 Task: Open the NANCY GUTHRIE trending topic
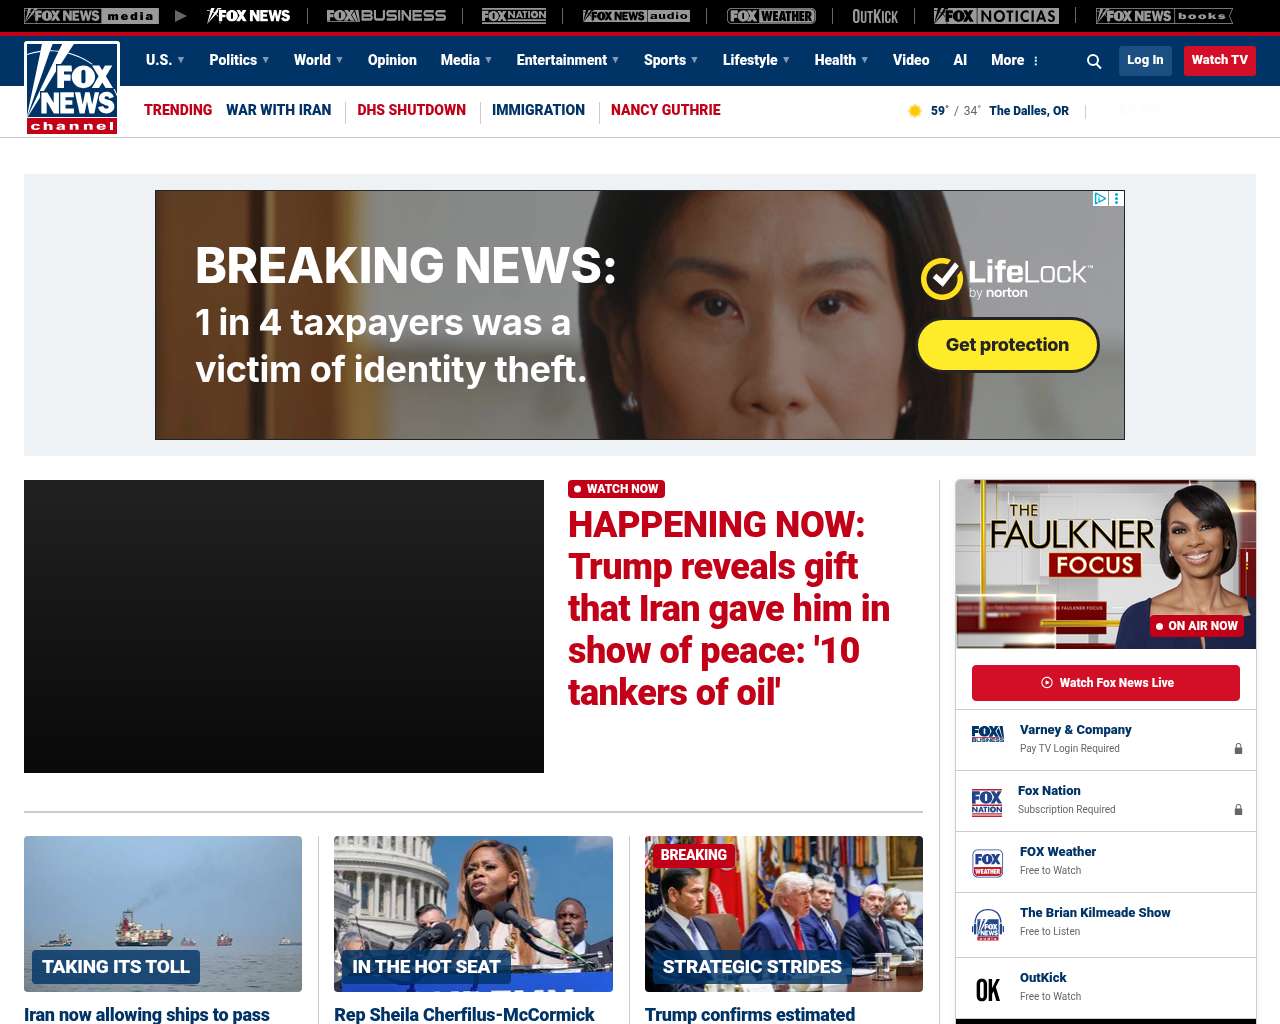click(x=665, y=110)
